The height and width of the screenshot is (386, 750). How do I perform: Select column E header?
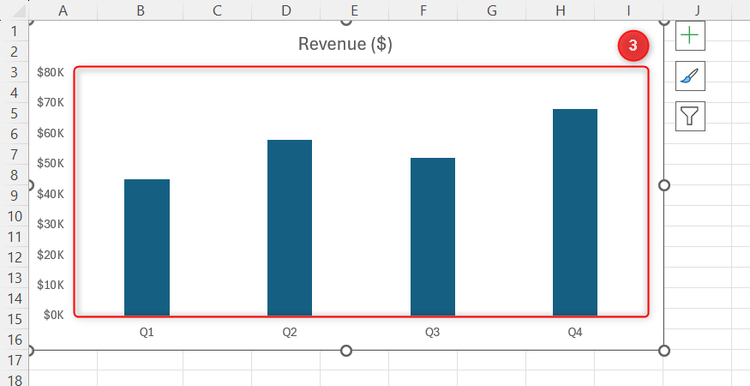(354, 10)
